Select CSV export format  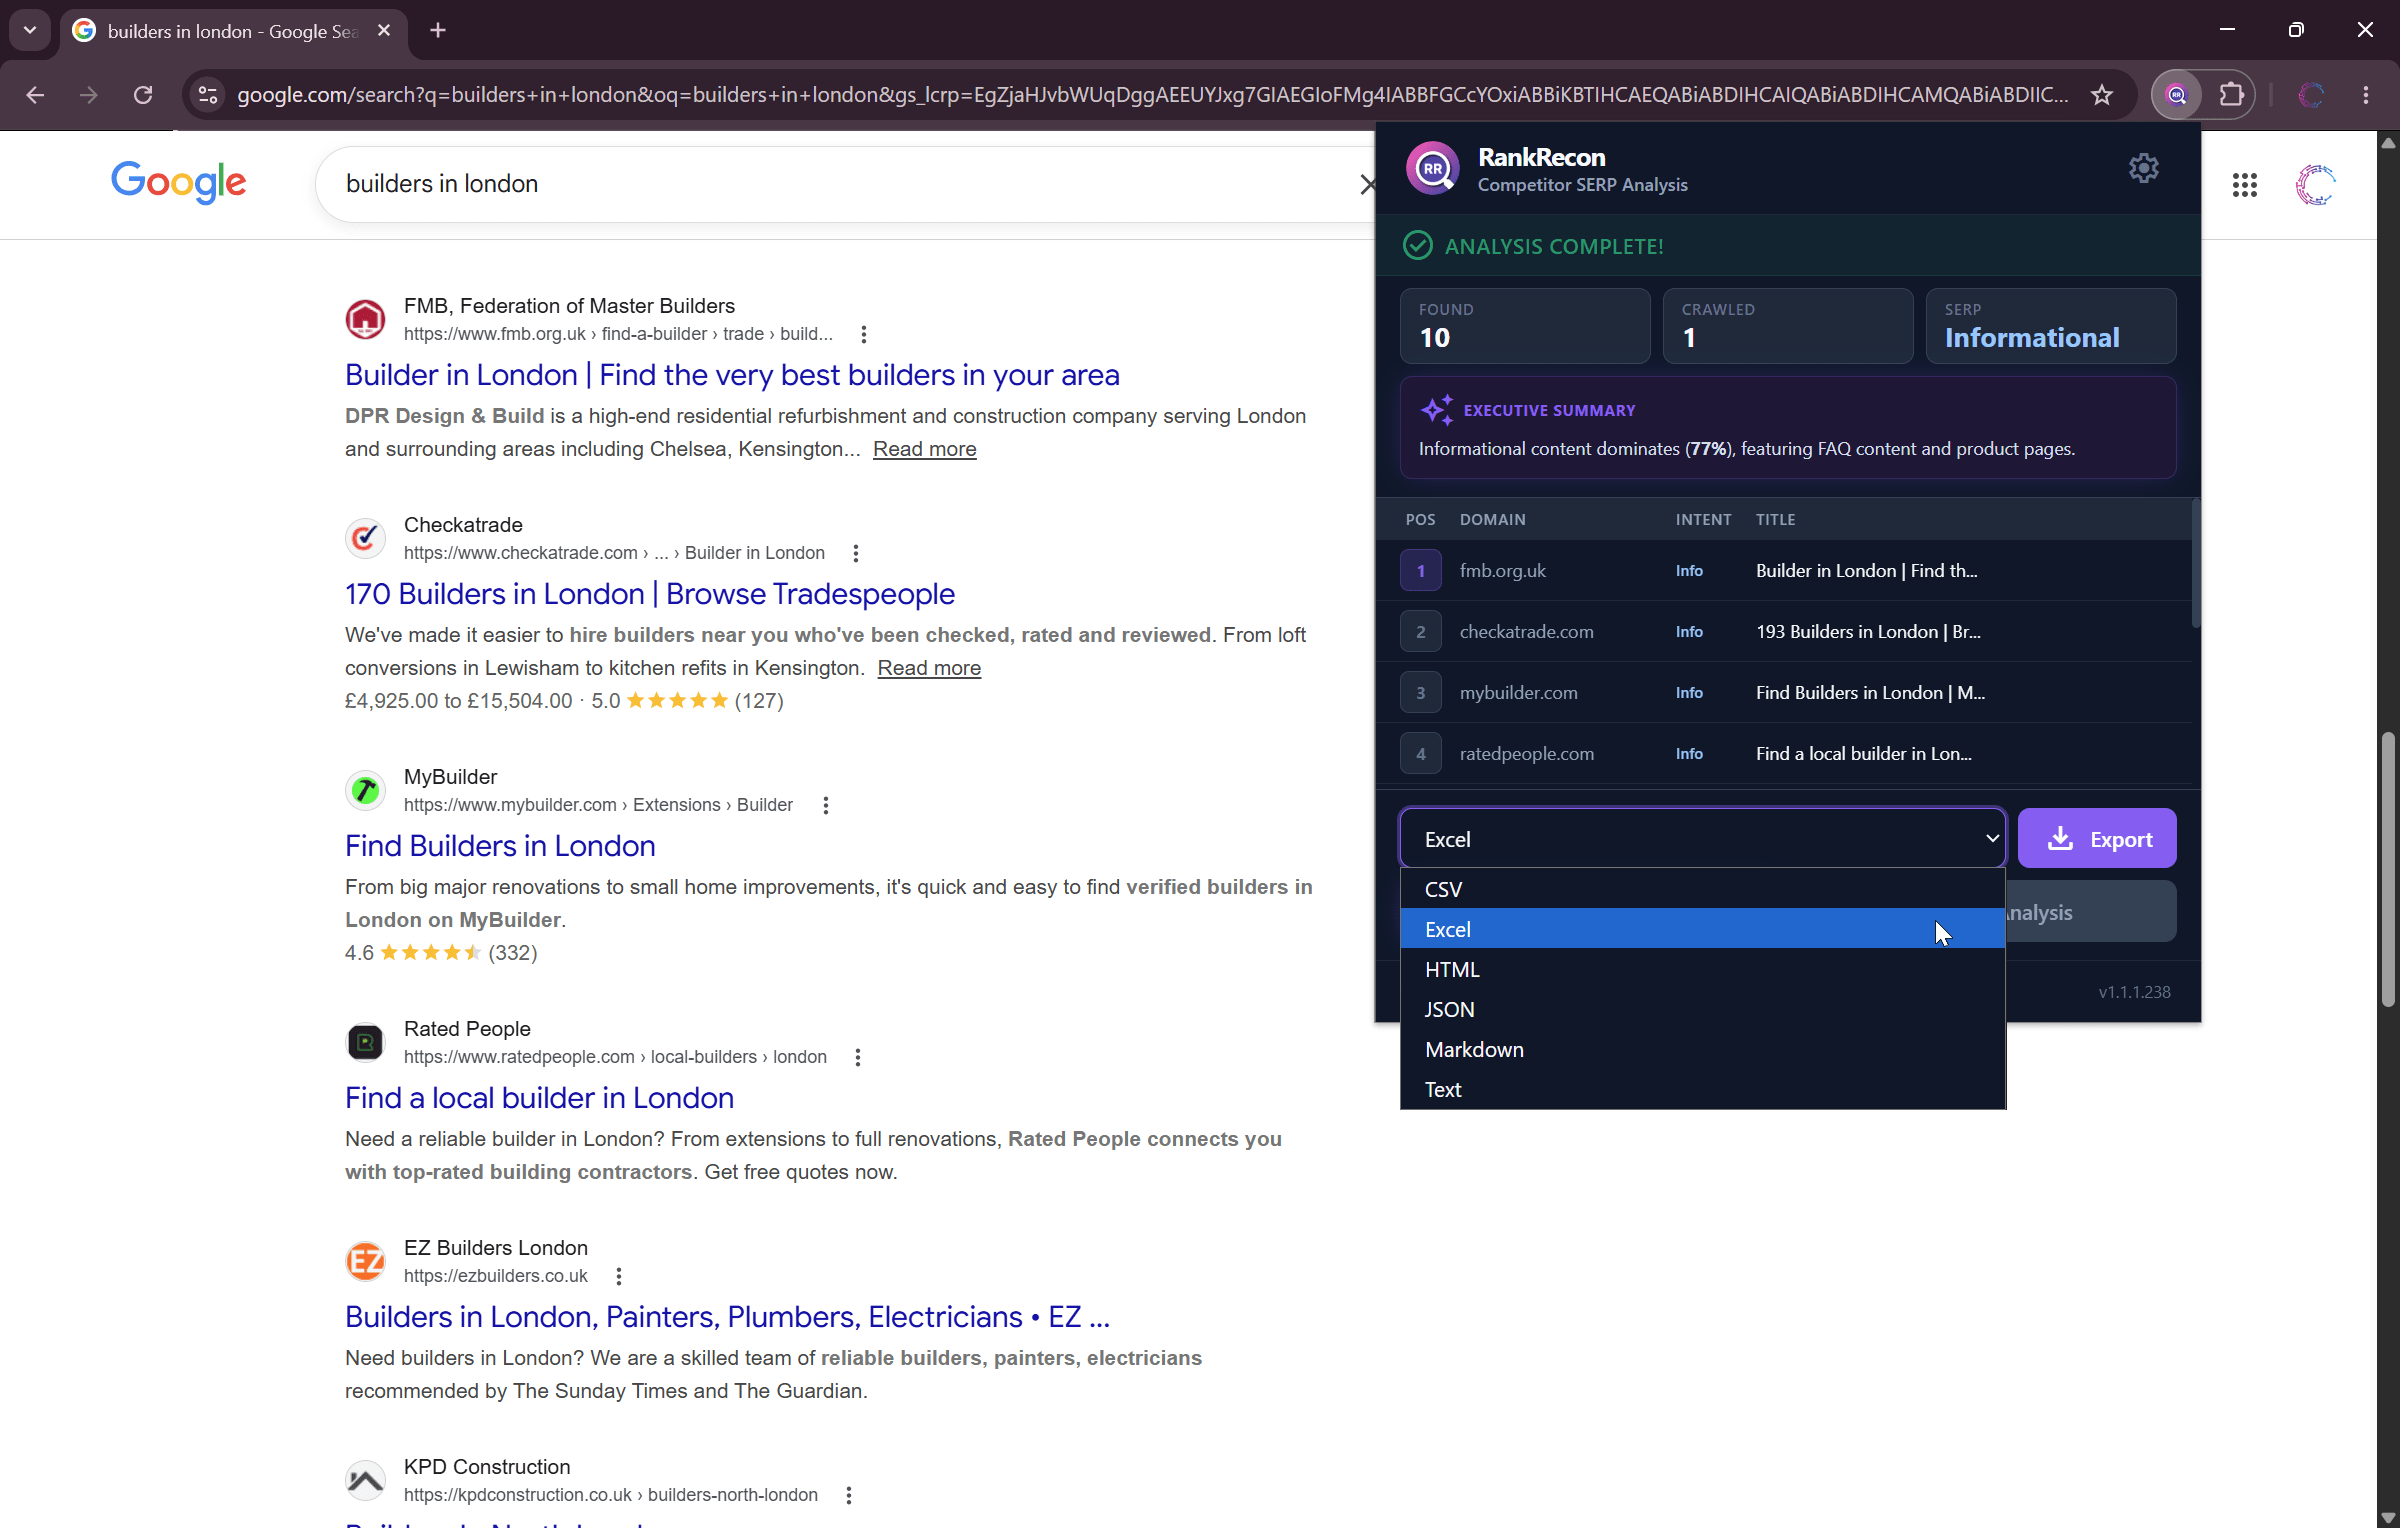(1702, 889)
